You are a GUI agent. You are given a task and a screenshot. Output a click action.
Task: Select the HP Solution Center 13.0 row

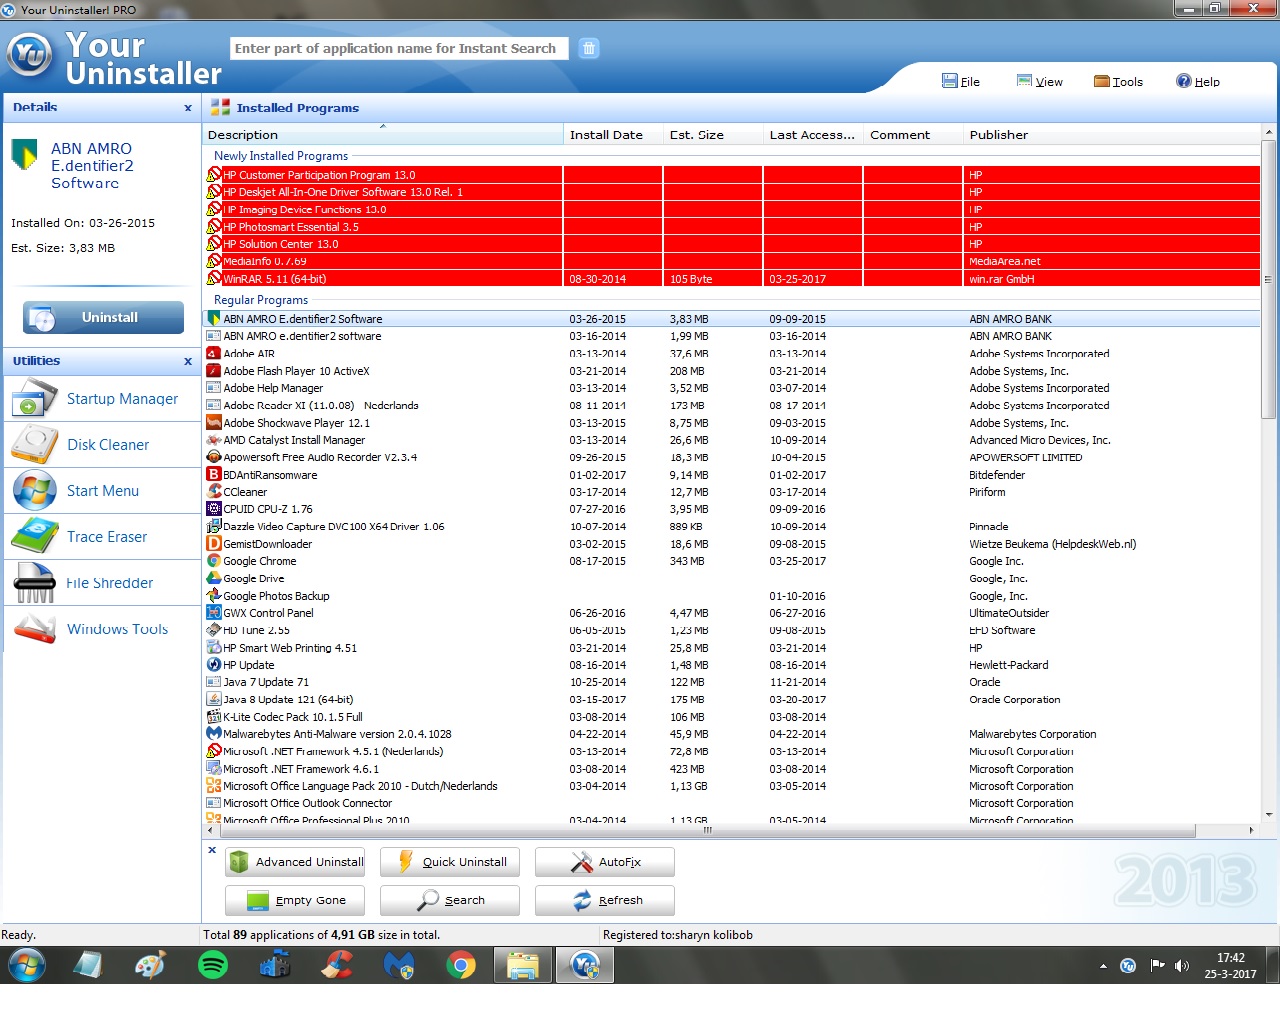pos(732,244)
